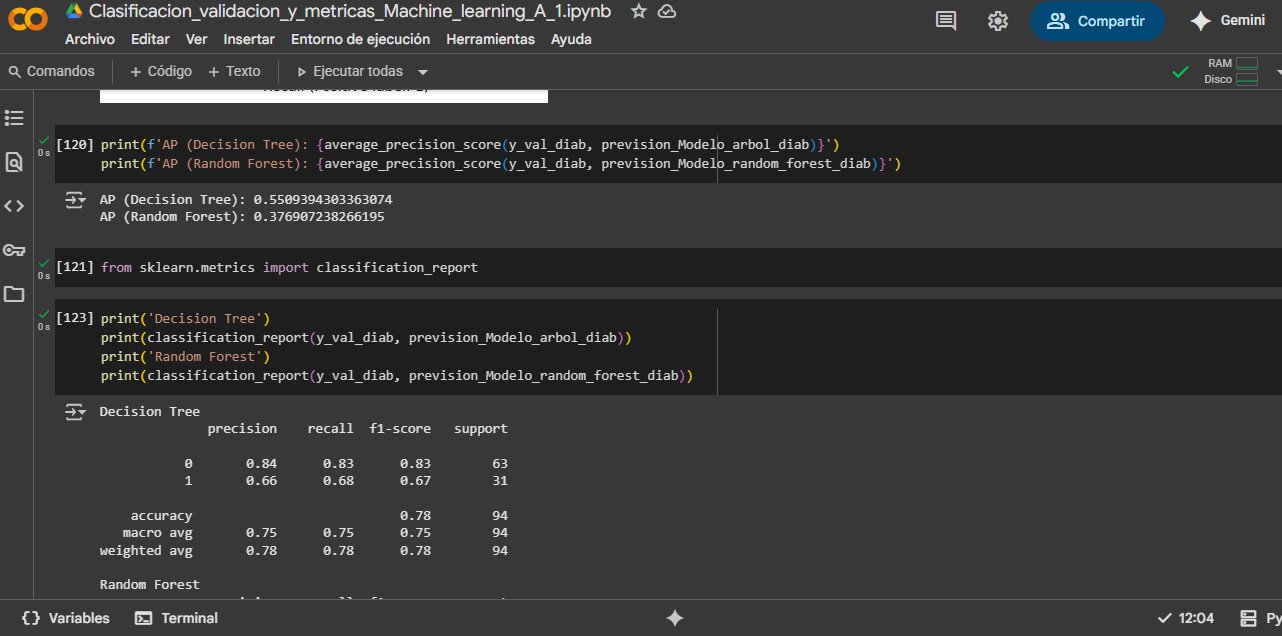Add a new Texto cell

coord(234,71)
